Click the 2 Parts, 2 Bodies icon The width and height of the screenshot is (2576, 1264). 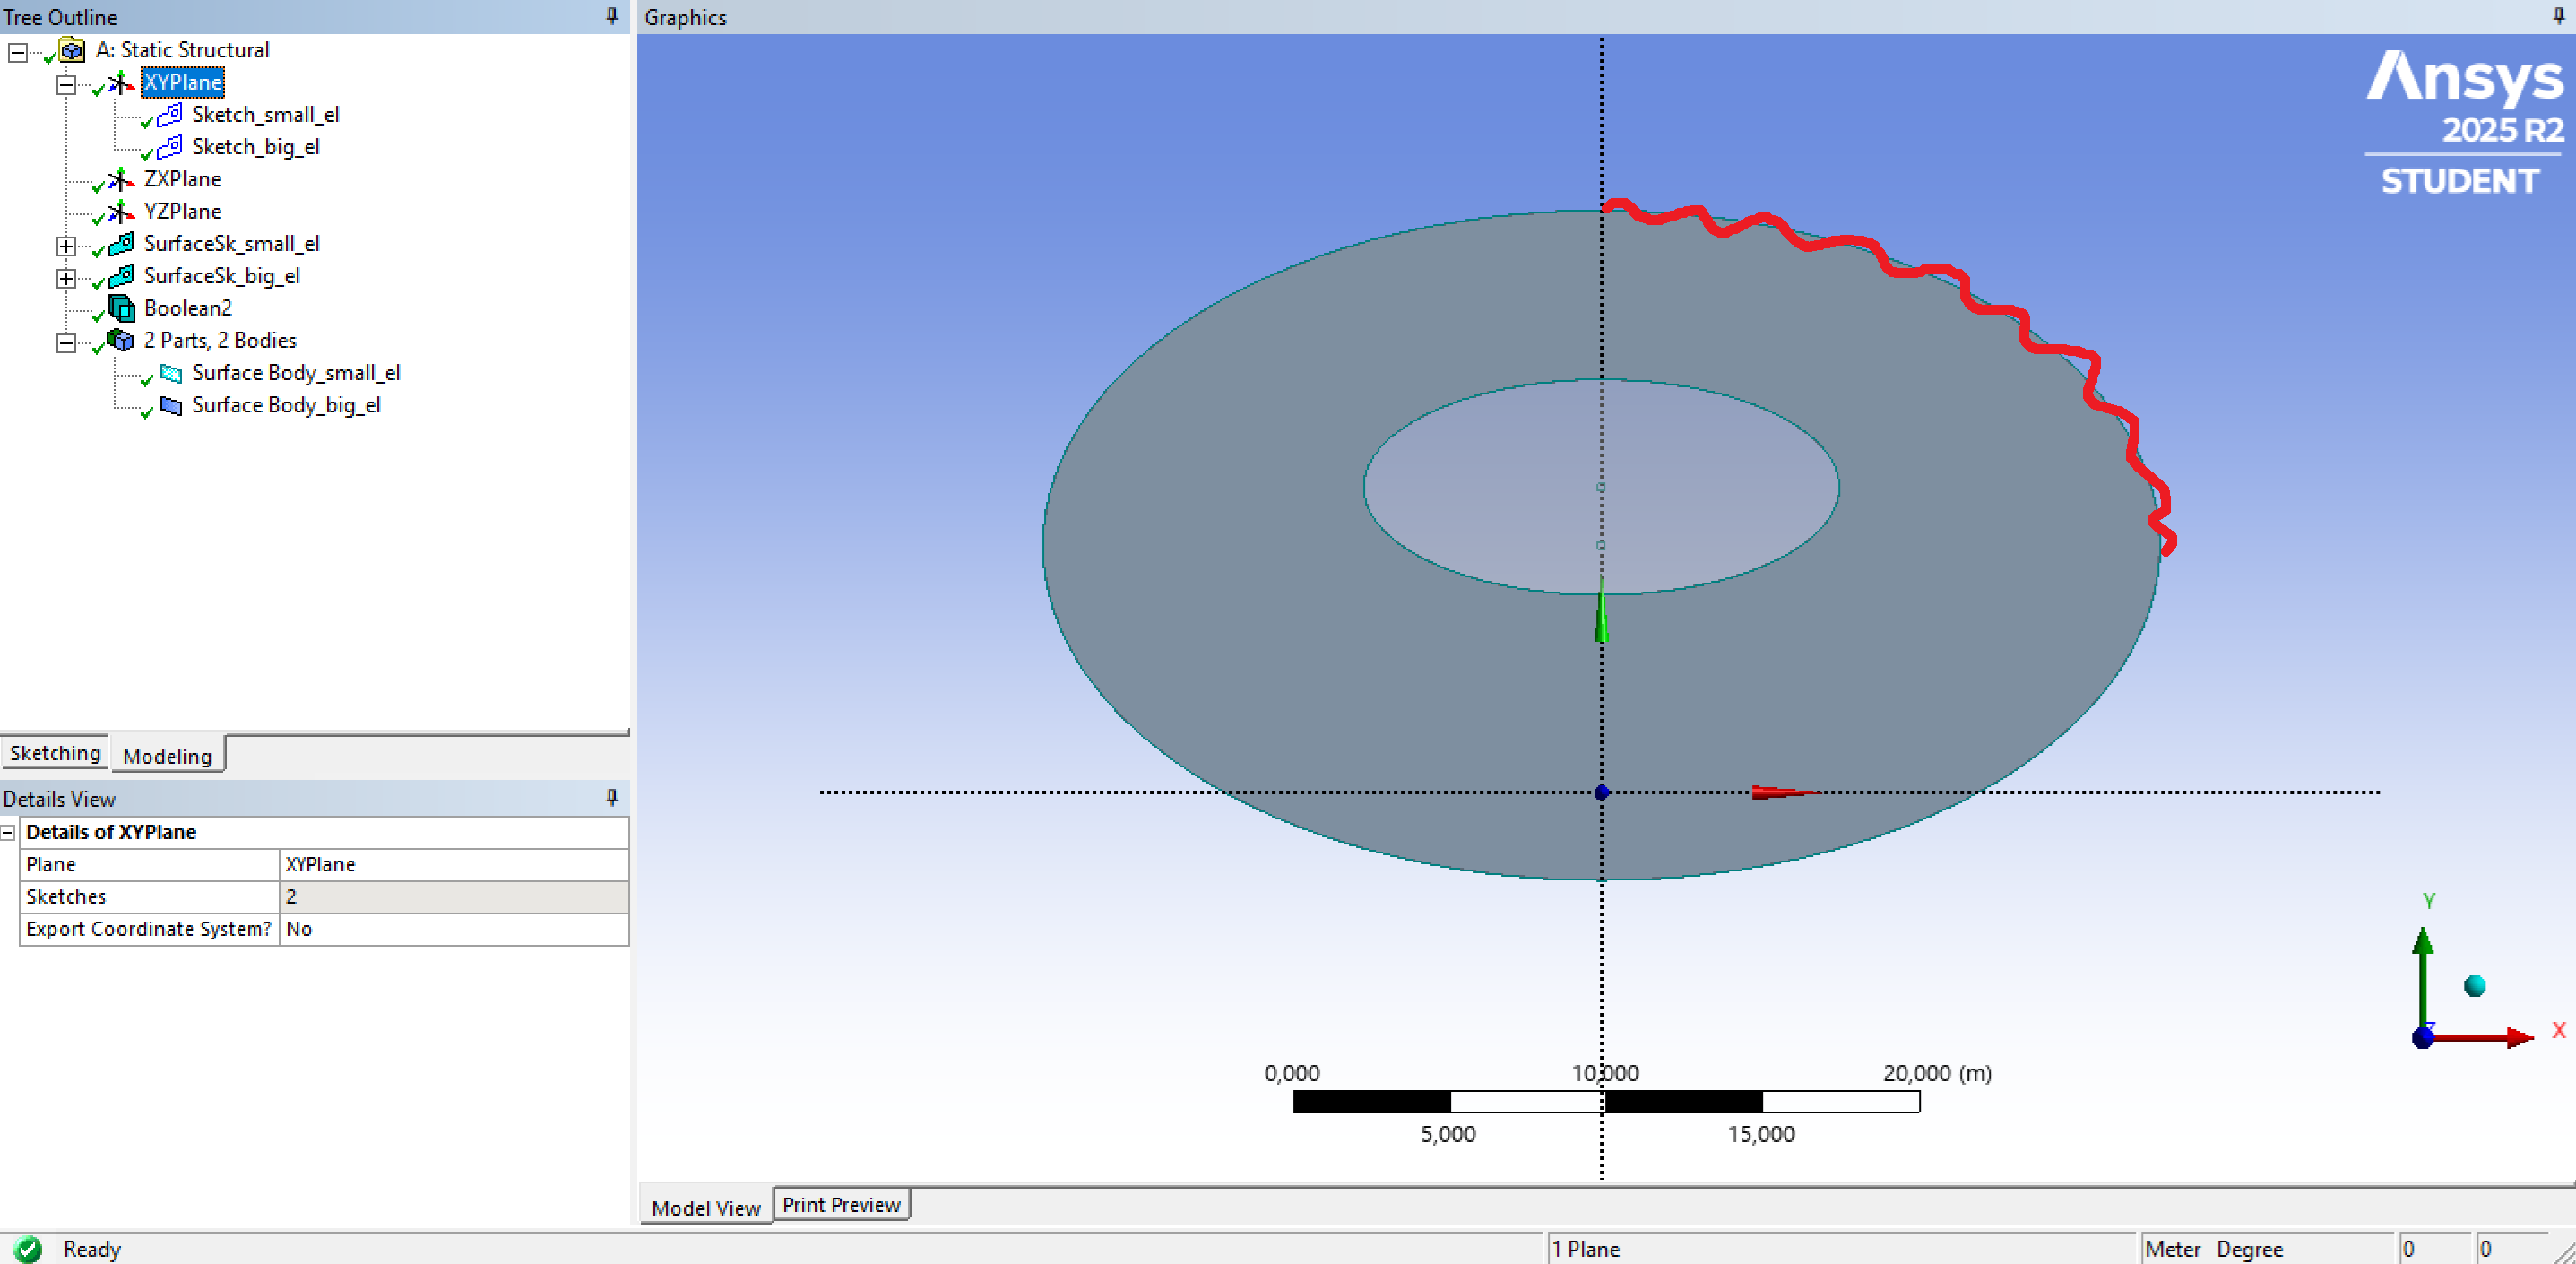pos(121,340)
